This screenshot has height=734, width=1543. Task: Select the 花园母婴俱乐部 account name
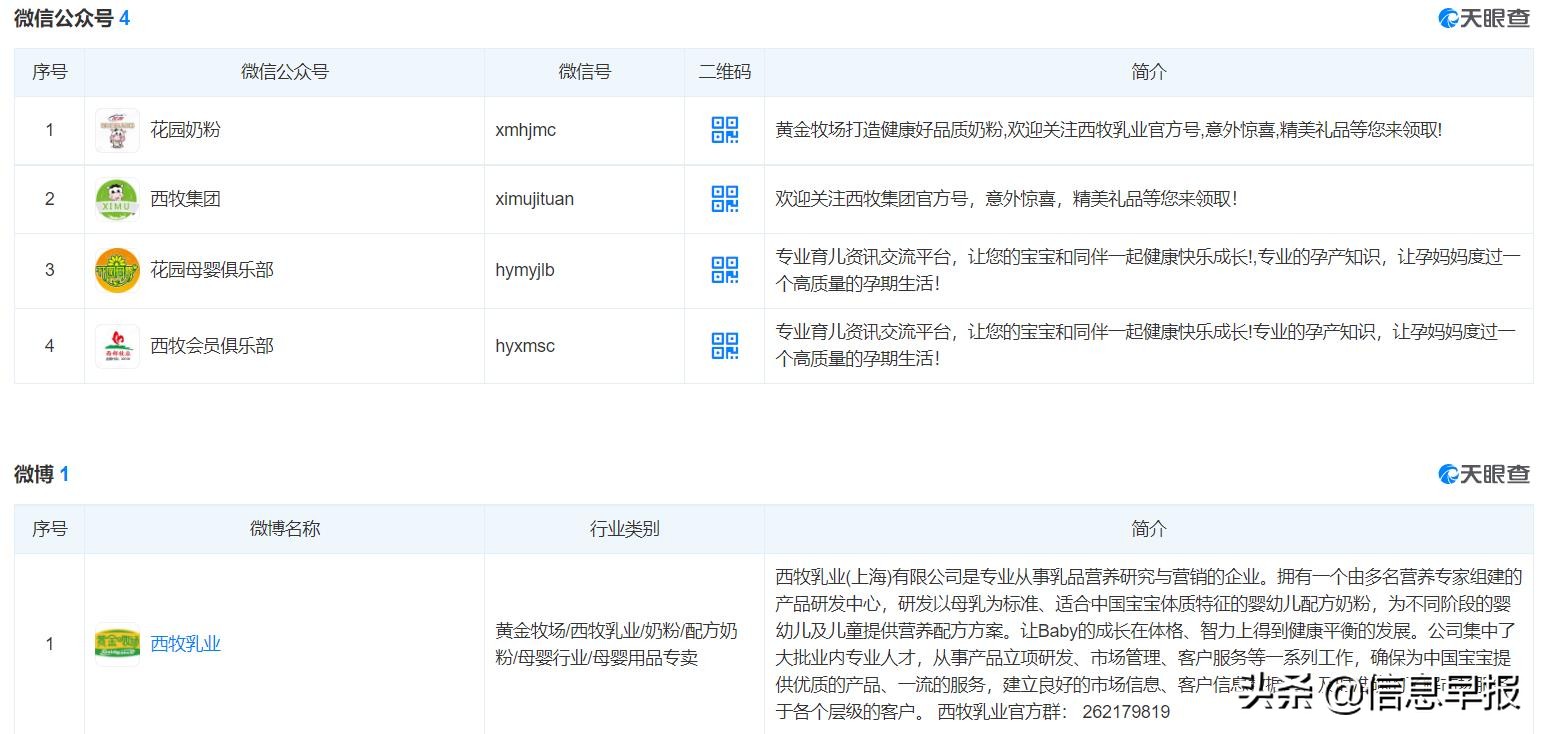(x=211, y=270)
